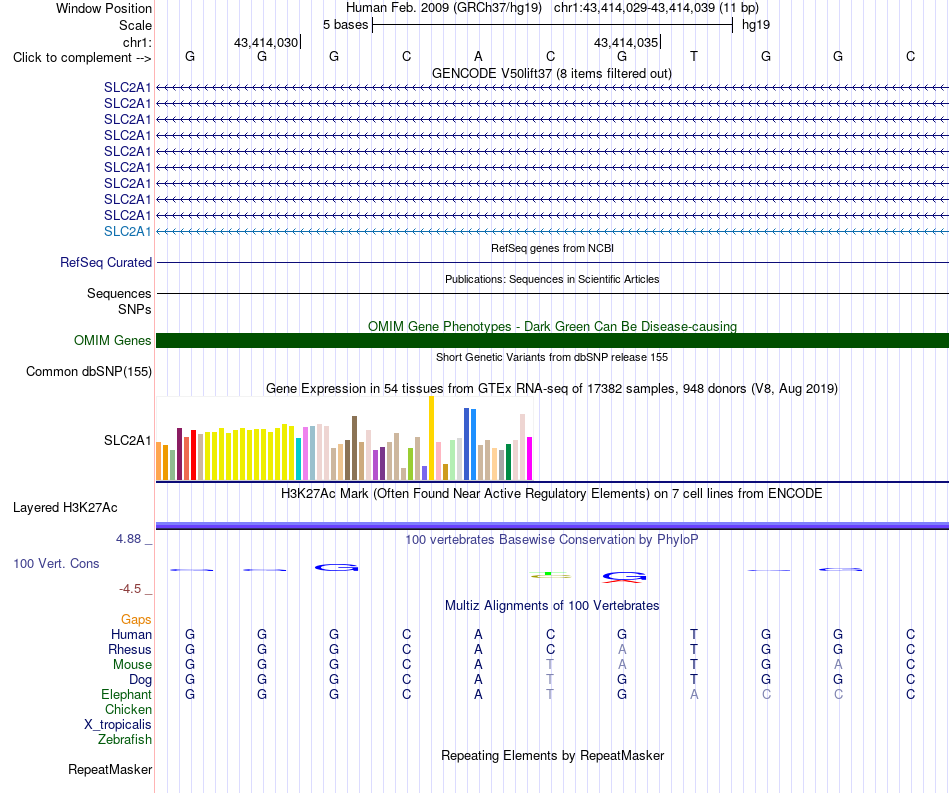Open the GENCODE V50lift37 track title
Screen dimensions: 950x793
pyautogui.click(x=551, y=73)
